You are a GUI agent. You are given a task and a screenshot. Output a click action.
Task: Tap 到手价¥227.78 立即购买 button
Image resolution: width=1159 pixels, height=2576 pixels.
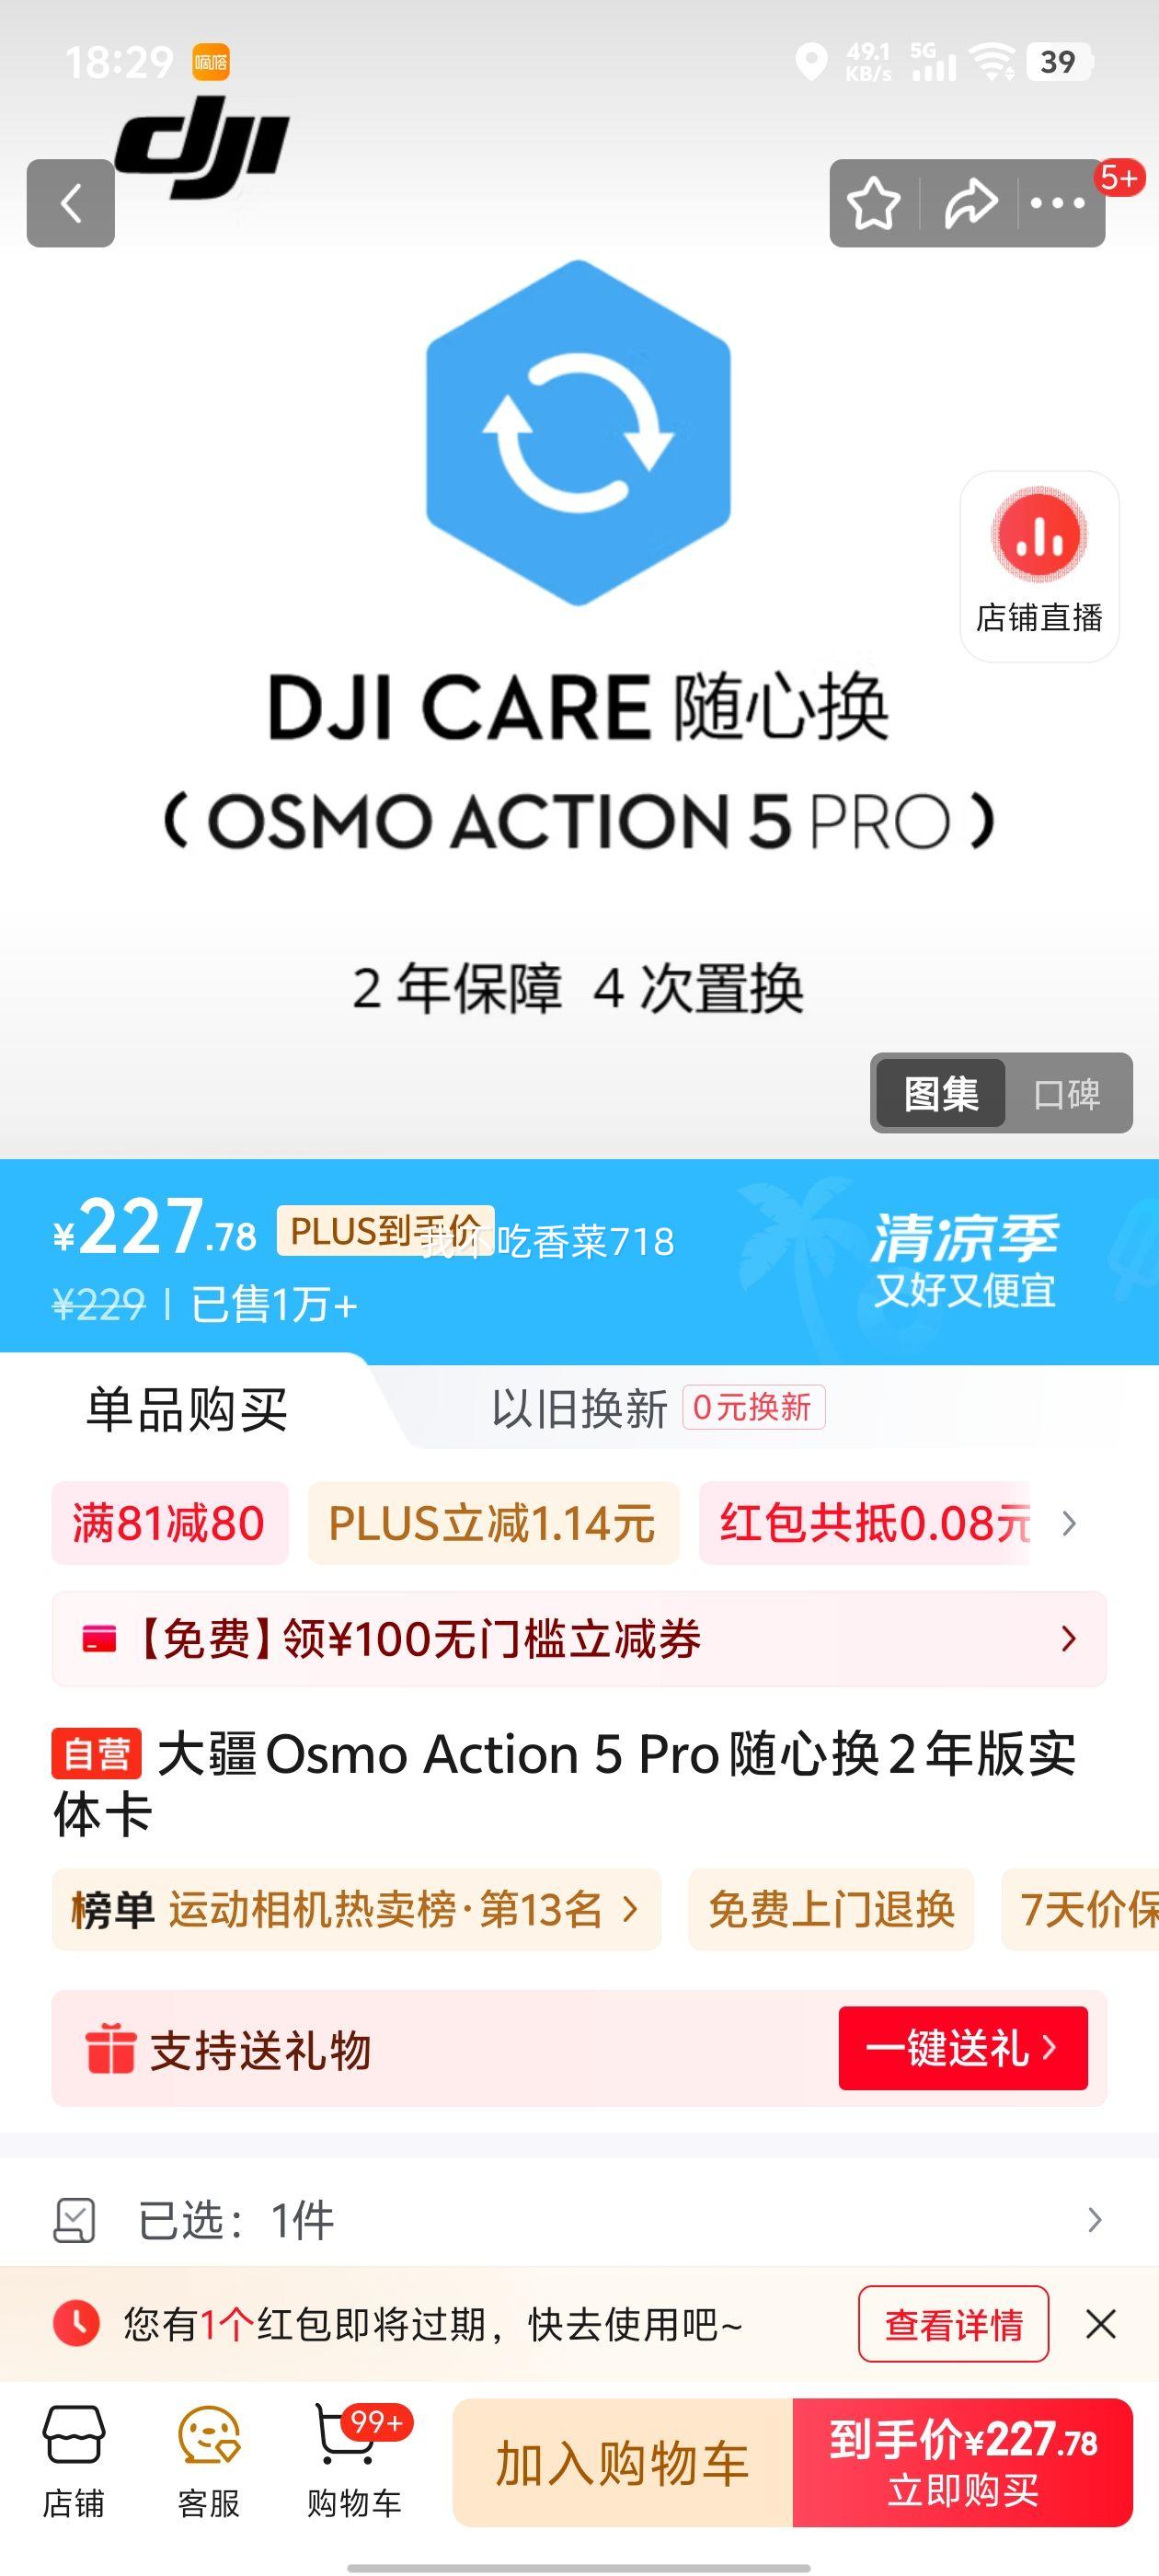click(x=963, y=2462)
